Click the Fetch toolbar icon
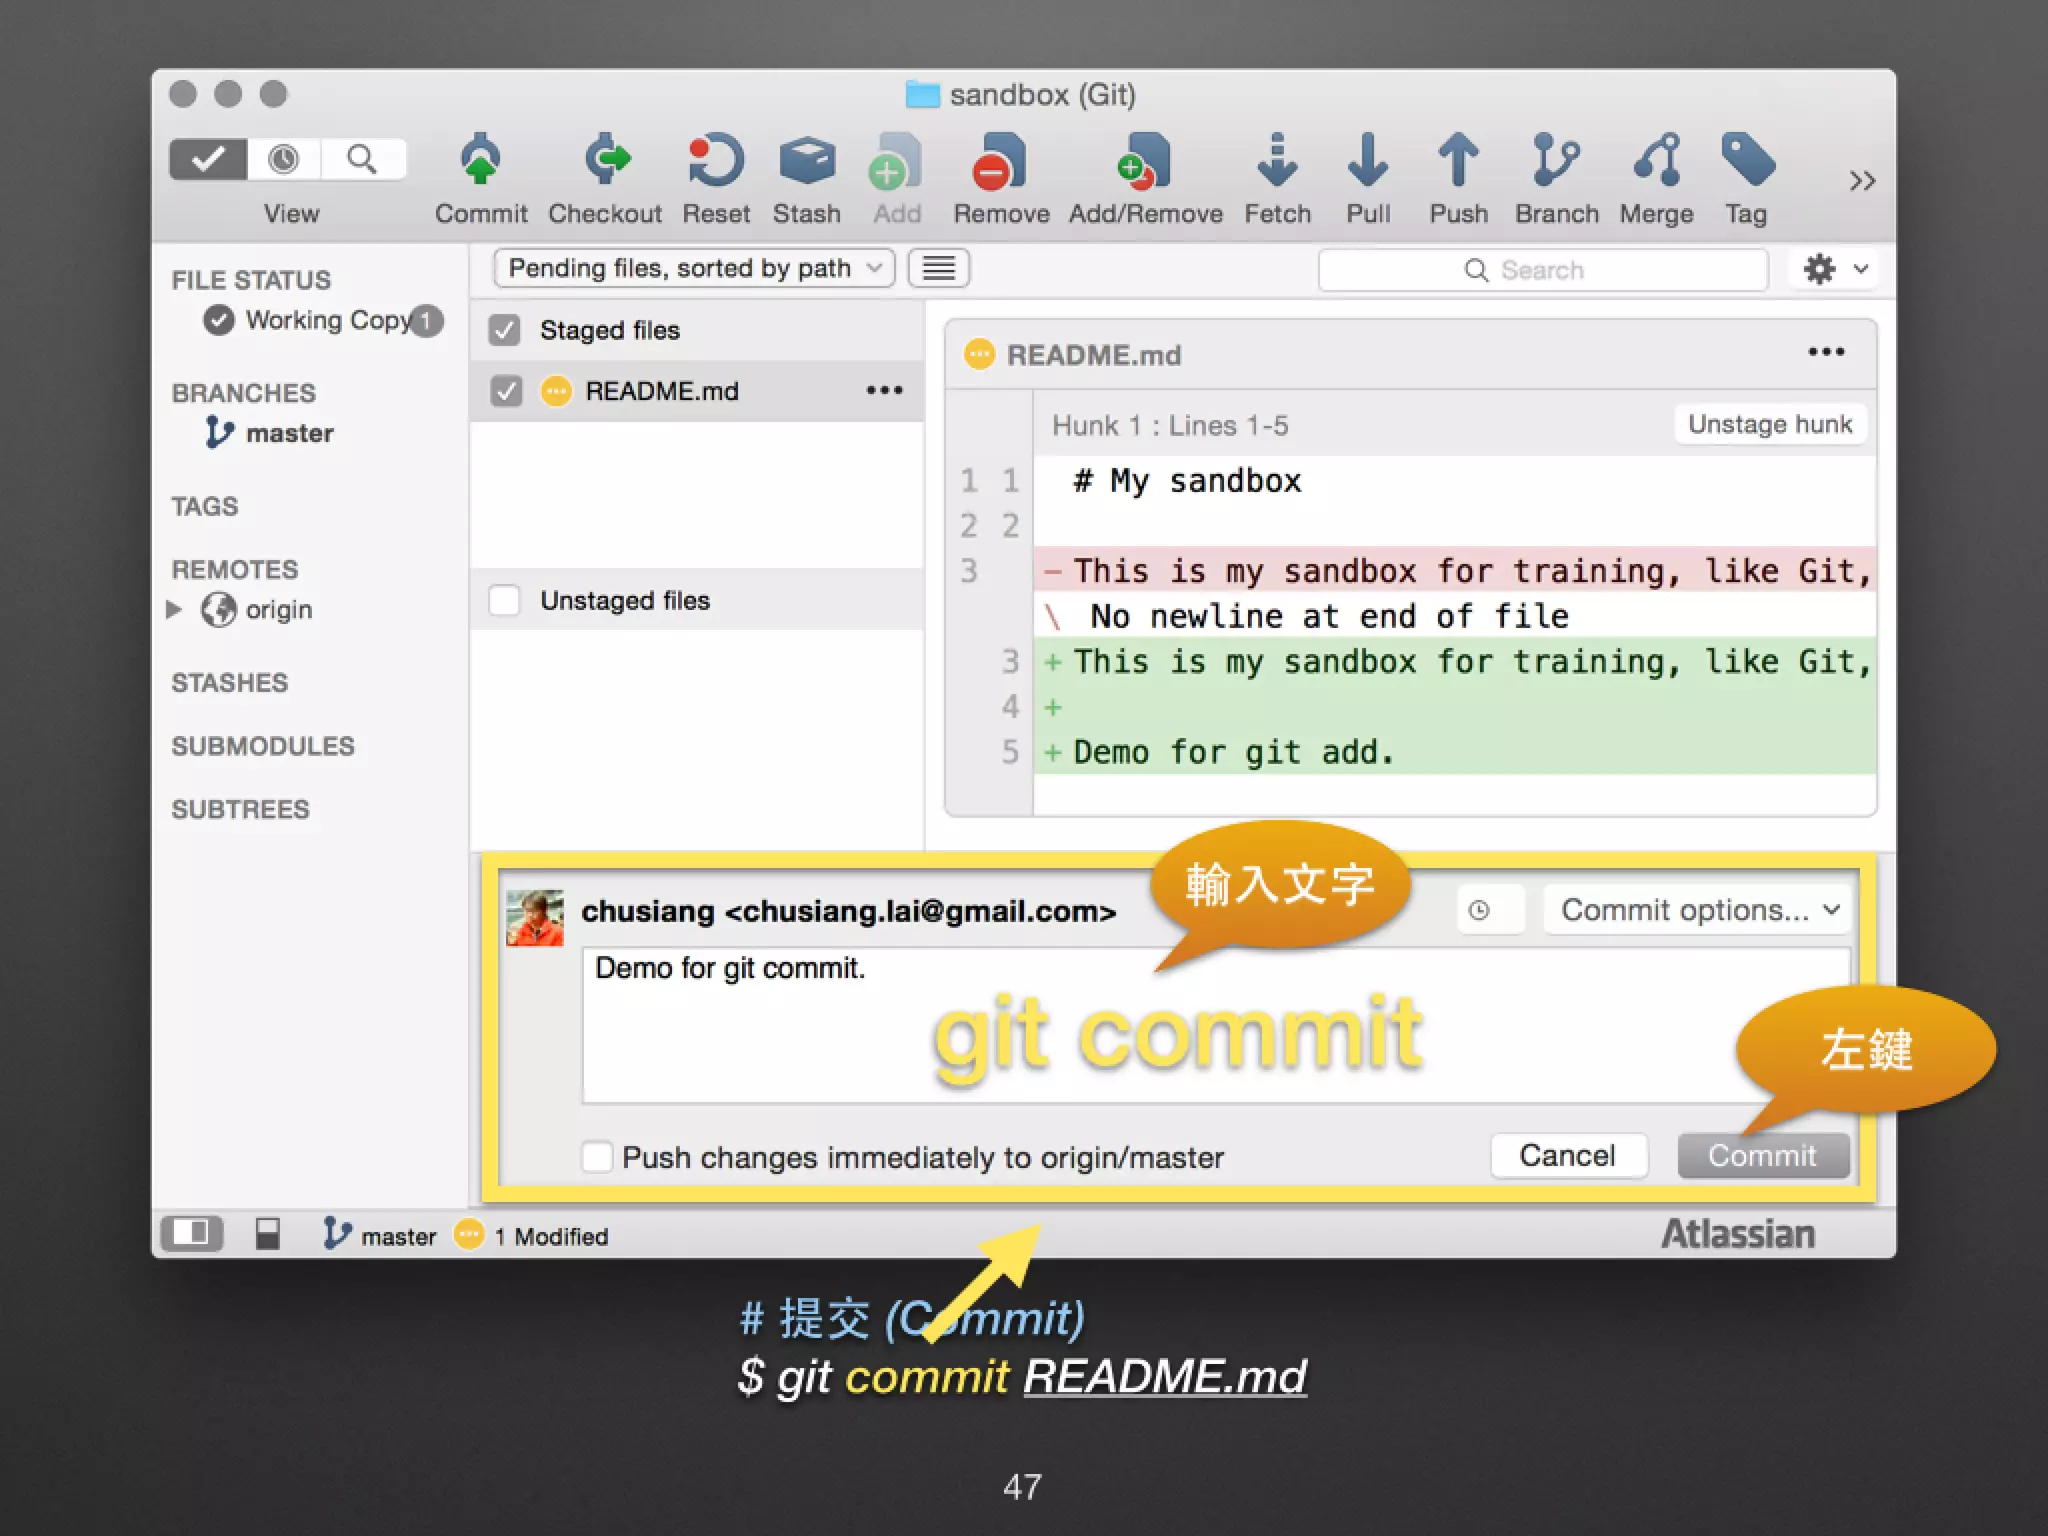Screen dimensions: 2048x1536 click(1277, 163)
